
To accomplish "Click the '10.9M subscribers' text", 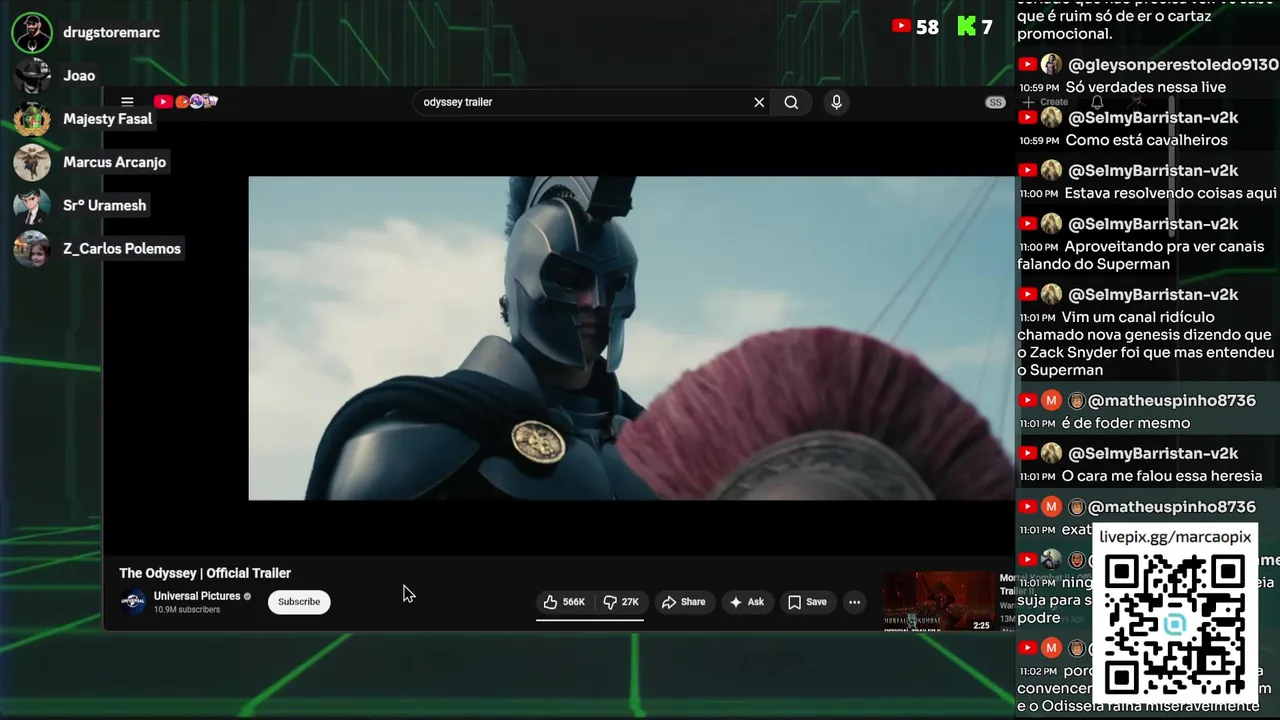I will (186, 610).
